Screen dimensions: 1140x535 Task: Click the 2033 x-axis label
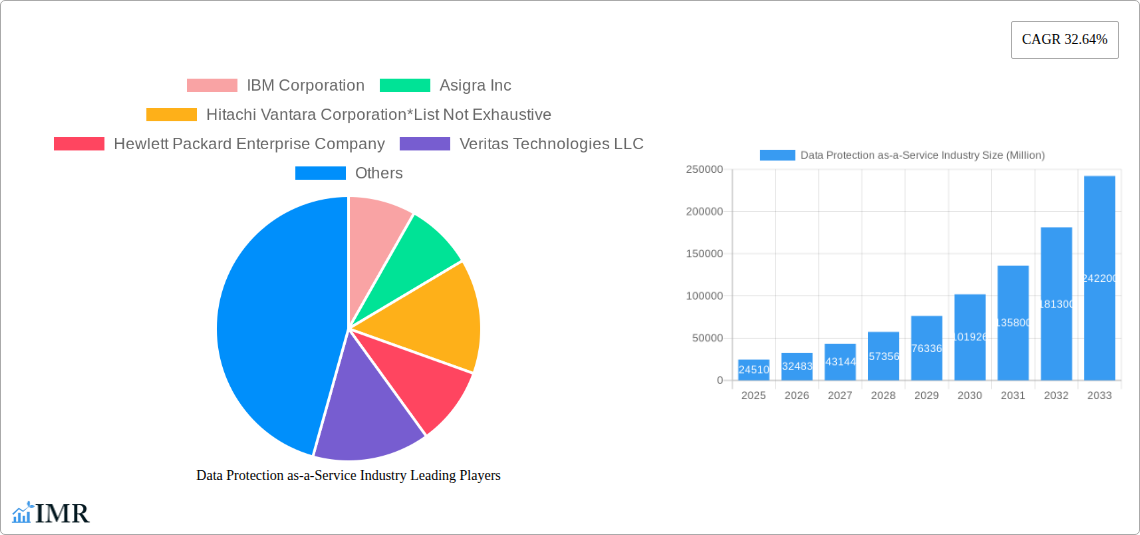click(x=1100, y=395)
